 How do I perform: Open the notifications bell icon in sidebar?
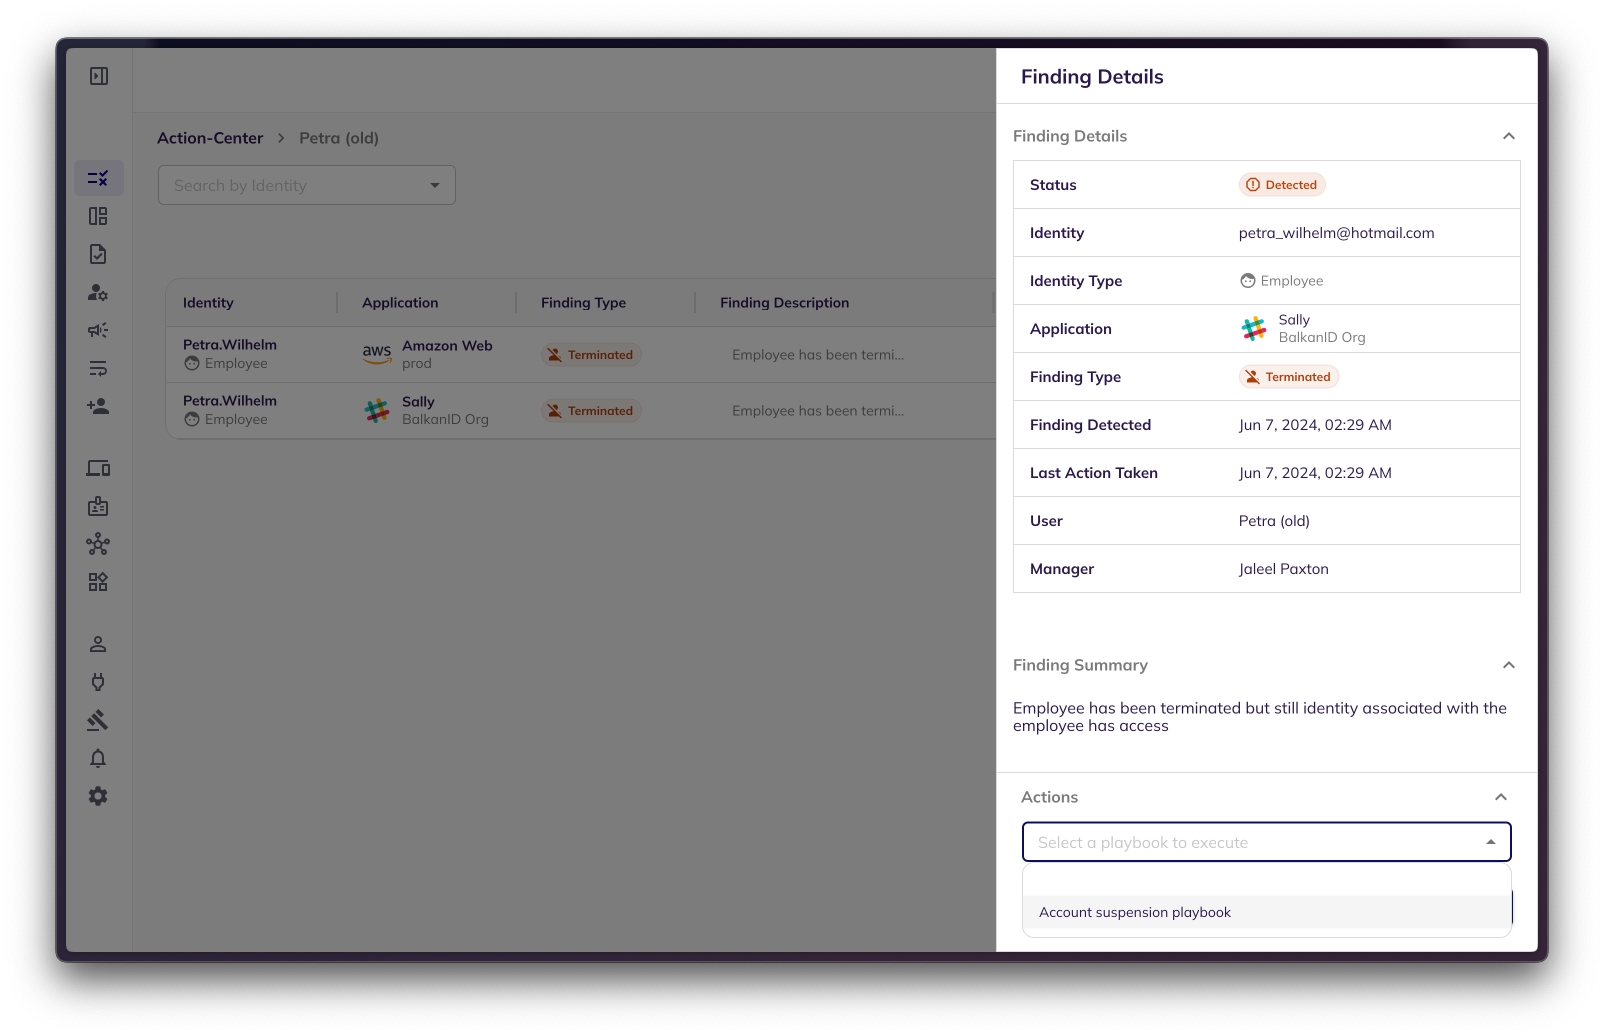click(98, 758)
